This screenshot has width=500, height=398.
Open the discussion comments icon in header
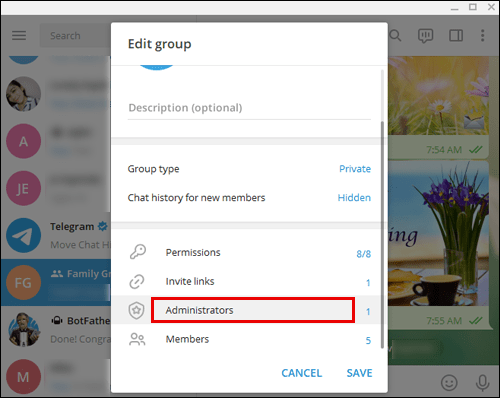(x=426, y=36)
